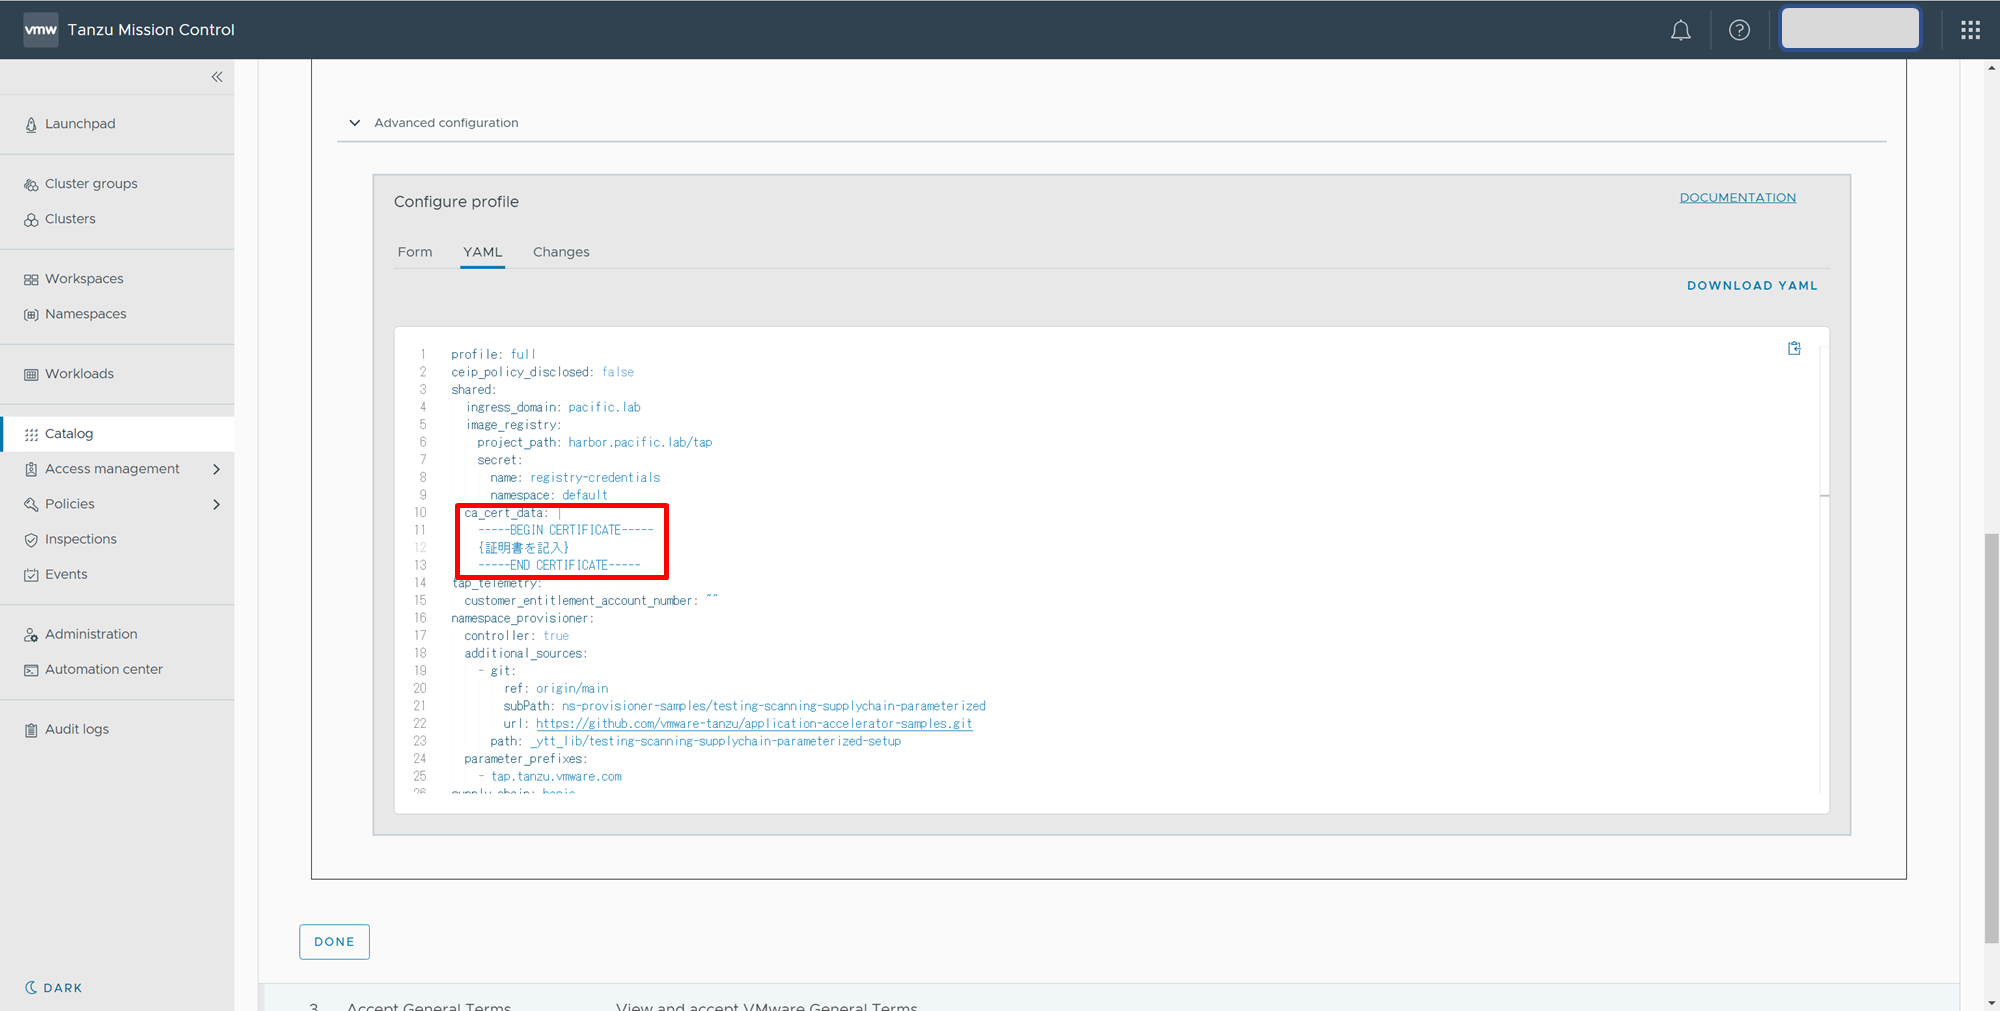The image size is (2000, 1011).
Task: Click the Inspections shield icon
Action: pos(31,540)
